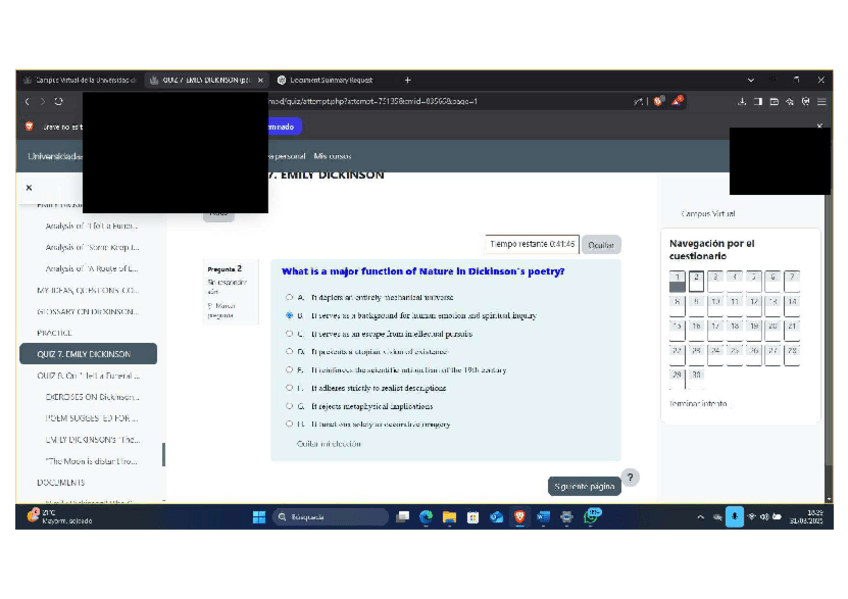
Task: Close the course index drawer with X
Action: [29, 188]
